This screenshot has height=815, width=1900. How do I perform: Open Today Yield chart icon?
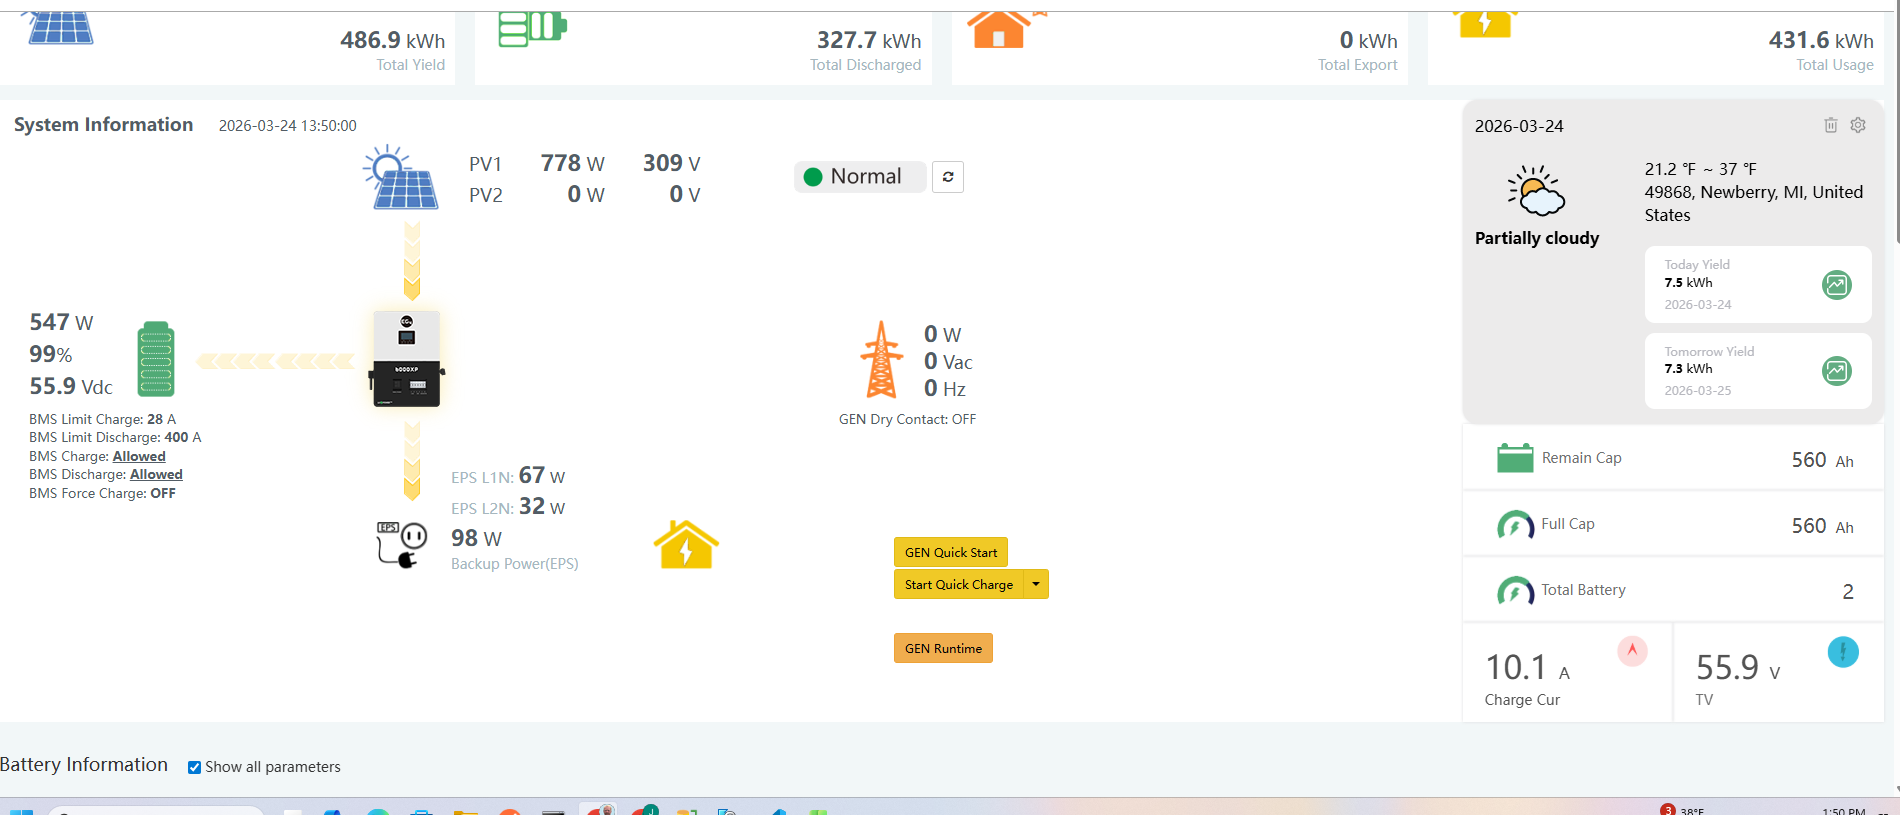click(1836, 285)
